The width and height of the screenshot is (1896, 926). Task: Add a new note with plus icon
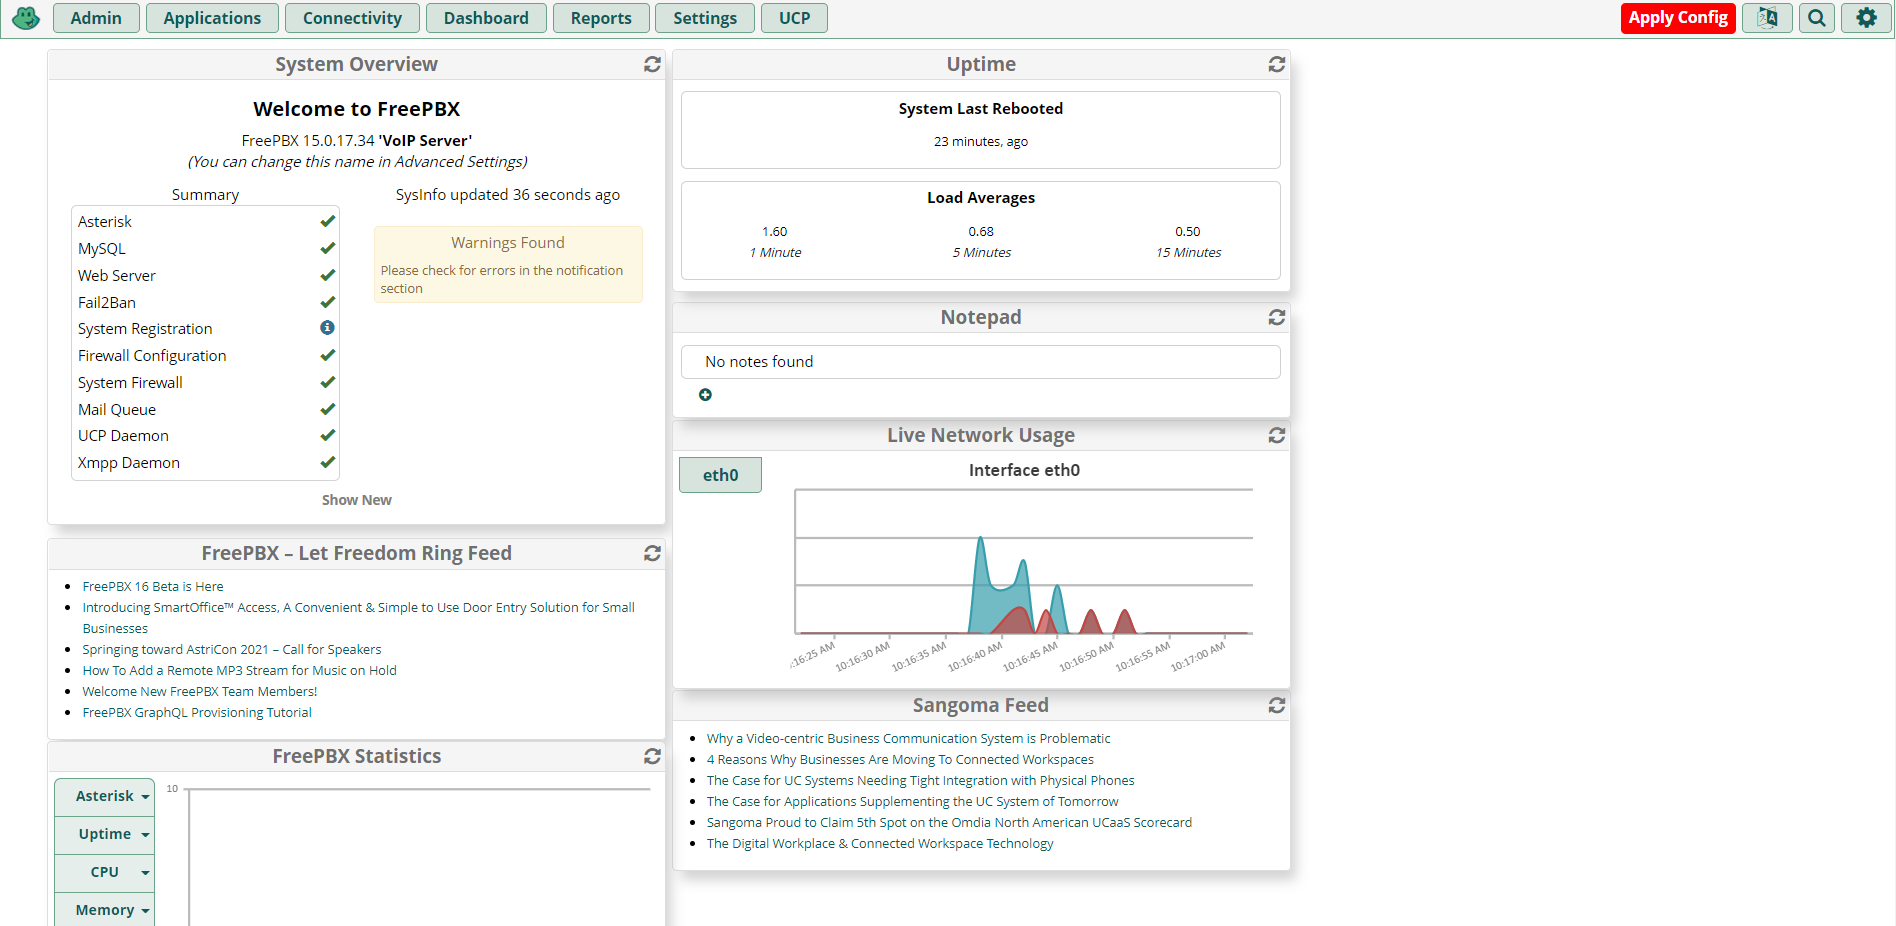[x=705, y=395]
